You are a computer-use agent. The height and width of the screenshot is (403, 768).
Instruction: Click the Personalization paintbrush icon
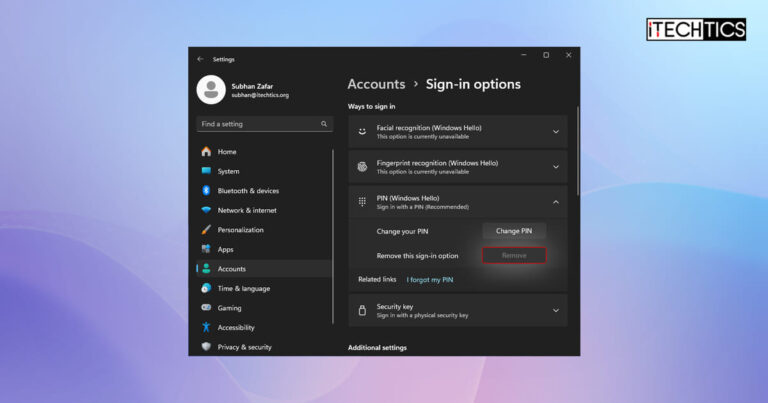[206, 230]
